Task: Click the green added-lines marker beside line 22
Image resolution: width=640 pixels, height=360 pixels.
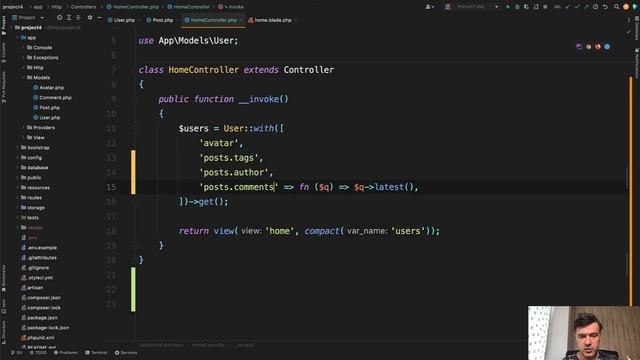Action: (x=133, y=289)
